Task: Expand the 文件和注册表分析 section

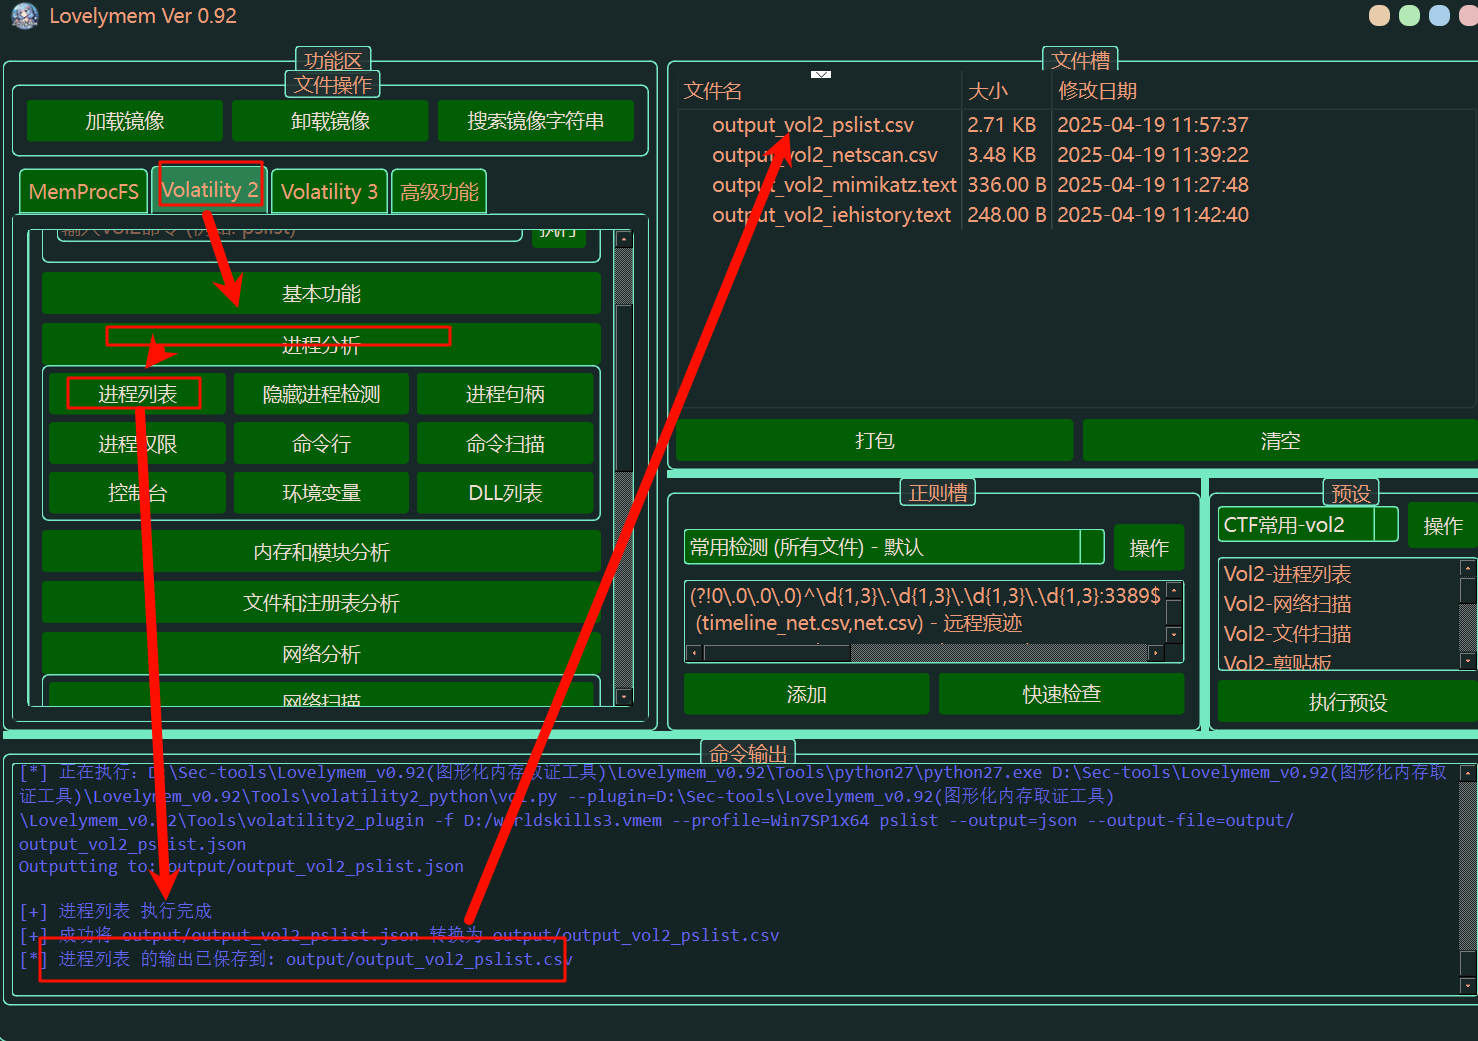Action: (x=321, y=602)
